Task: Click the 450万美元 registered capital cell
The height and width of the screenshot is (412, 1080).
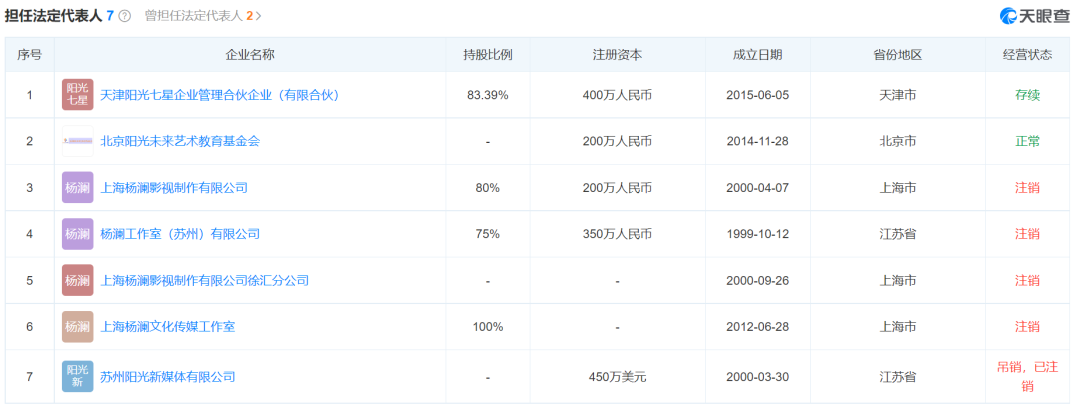Action: (617, 377)
